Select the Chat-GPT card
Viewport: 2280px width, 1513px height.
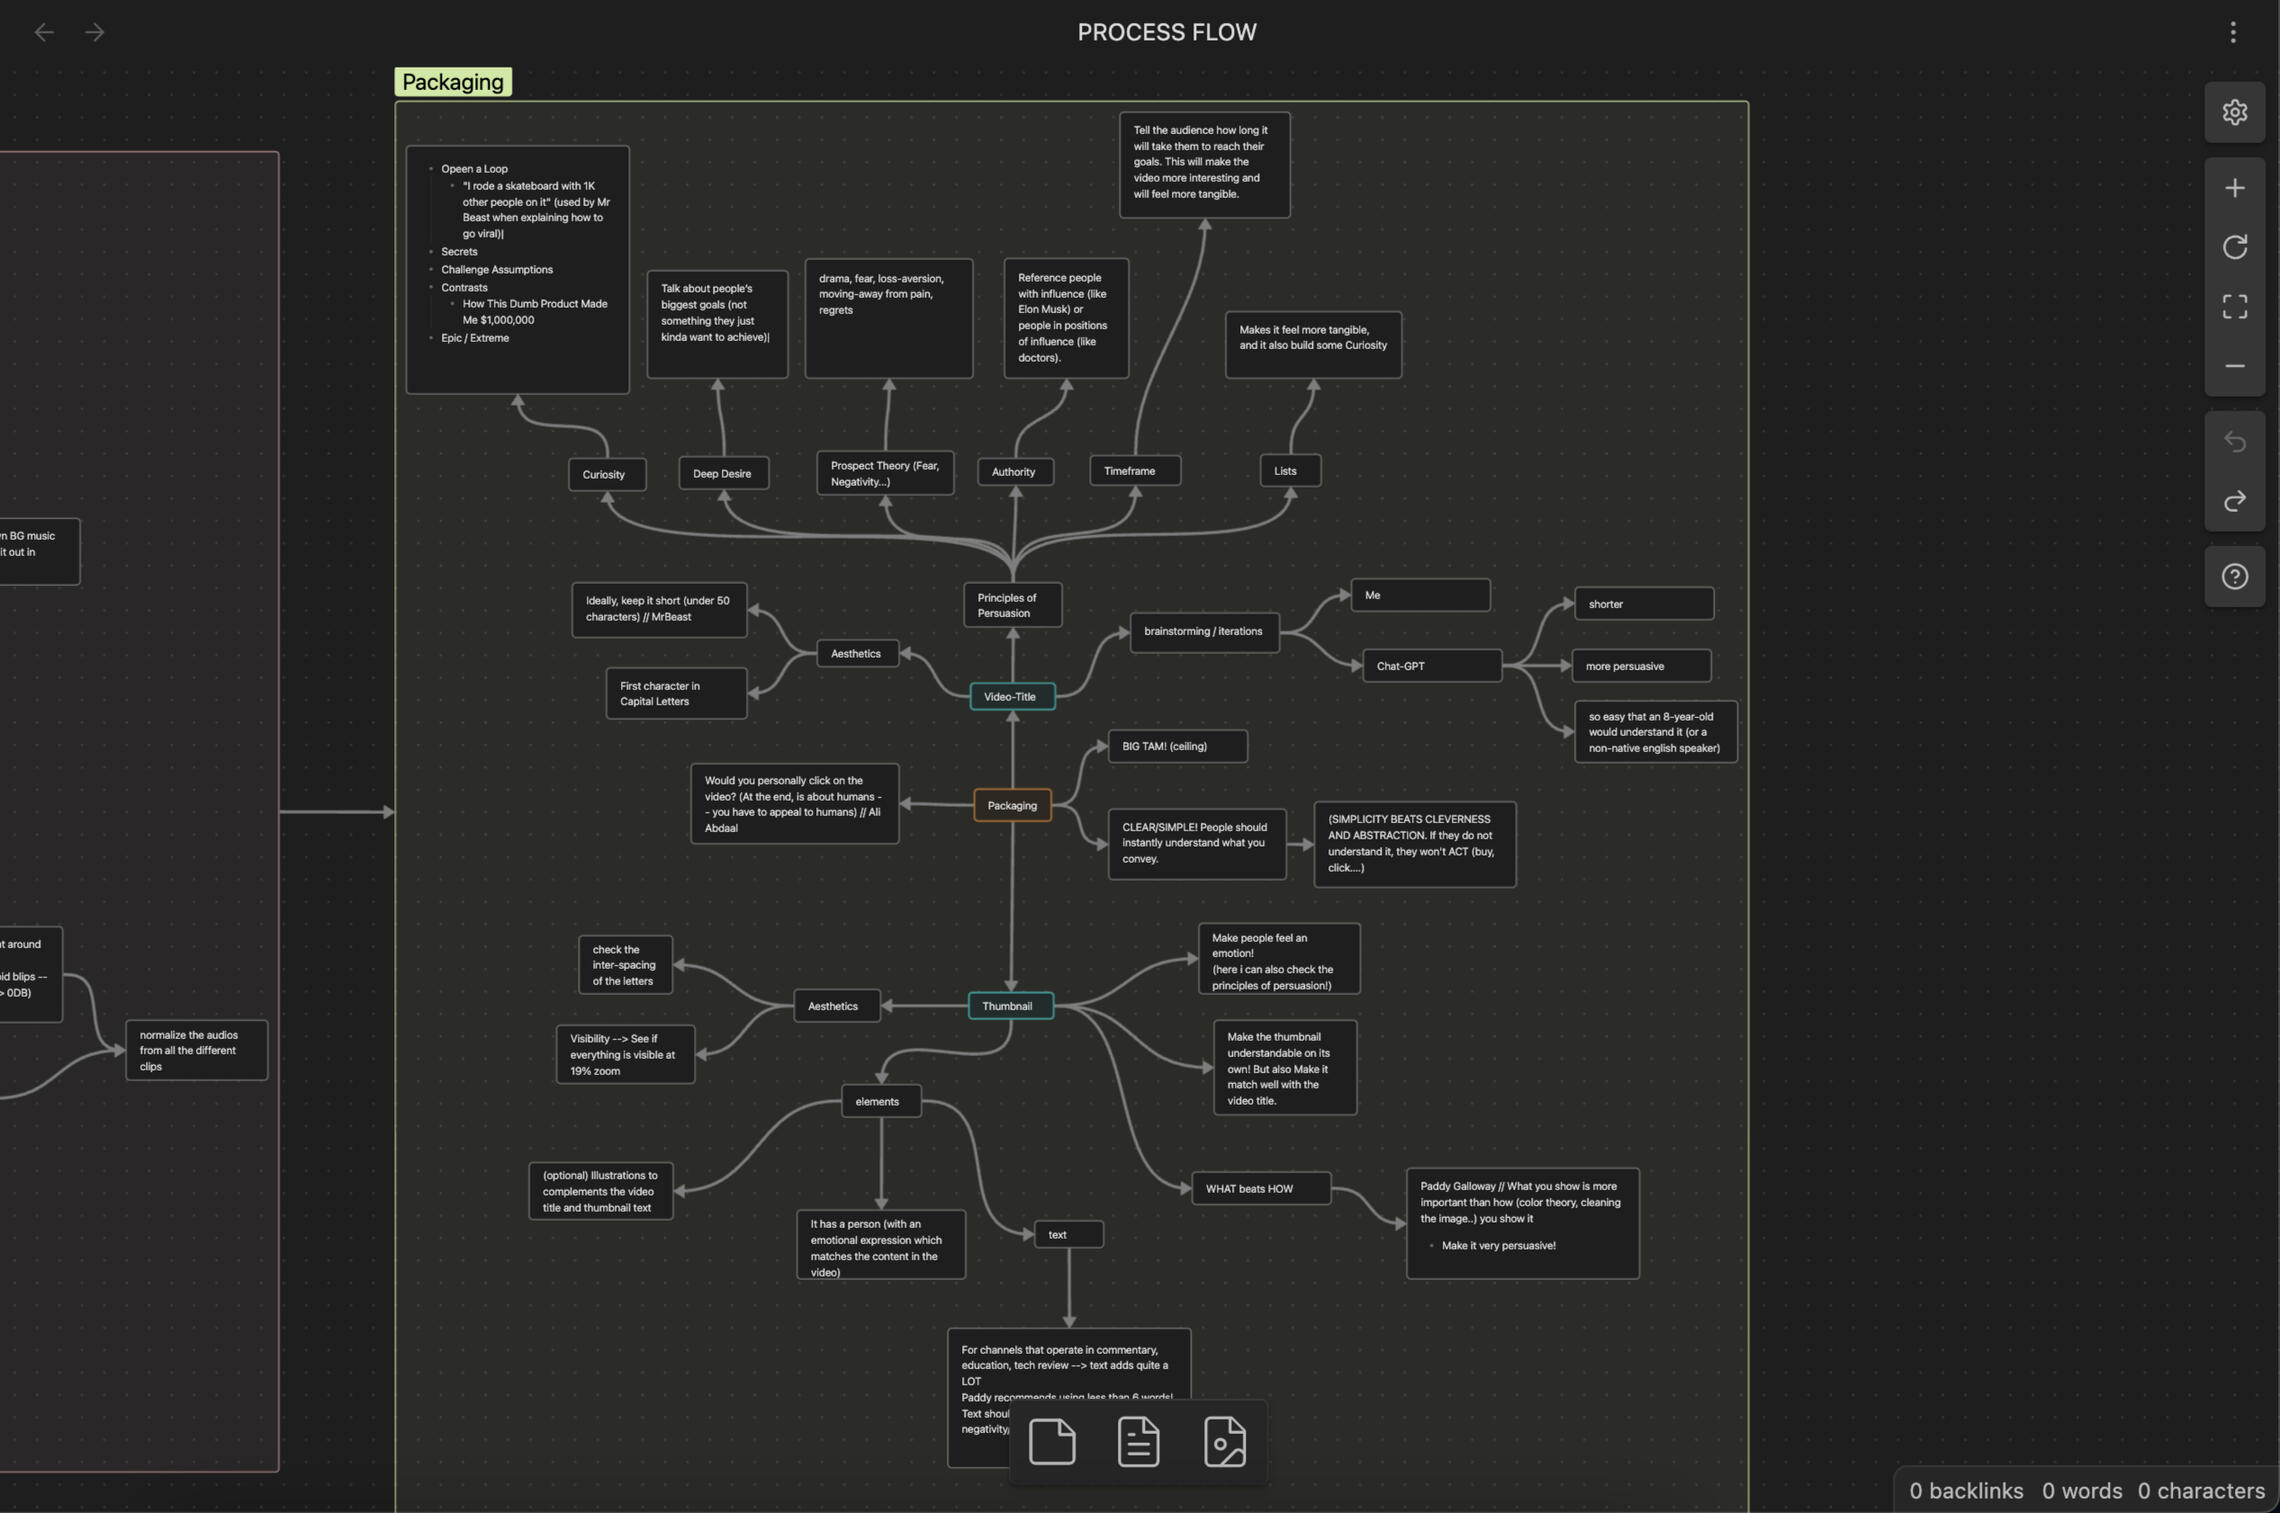click(x=1430, y=666)
